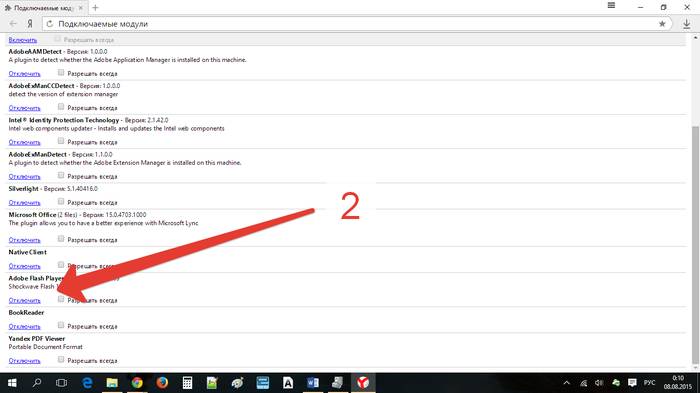
Task: Disable AdobeAAMDetect via 'Отключить' link
Action: click(25, 74)
